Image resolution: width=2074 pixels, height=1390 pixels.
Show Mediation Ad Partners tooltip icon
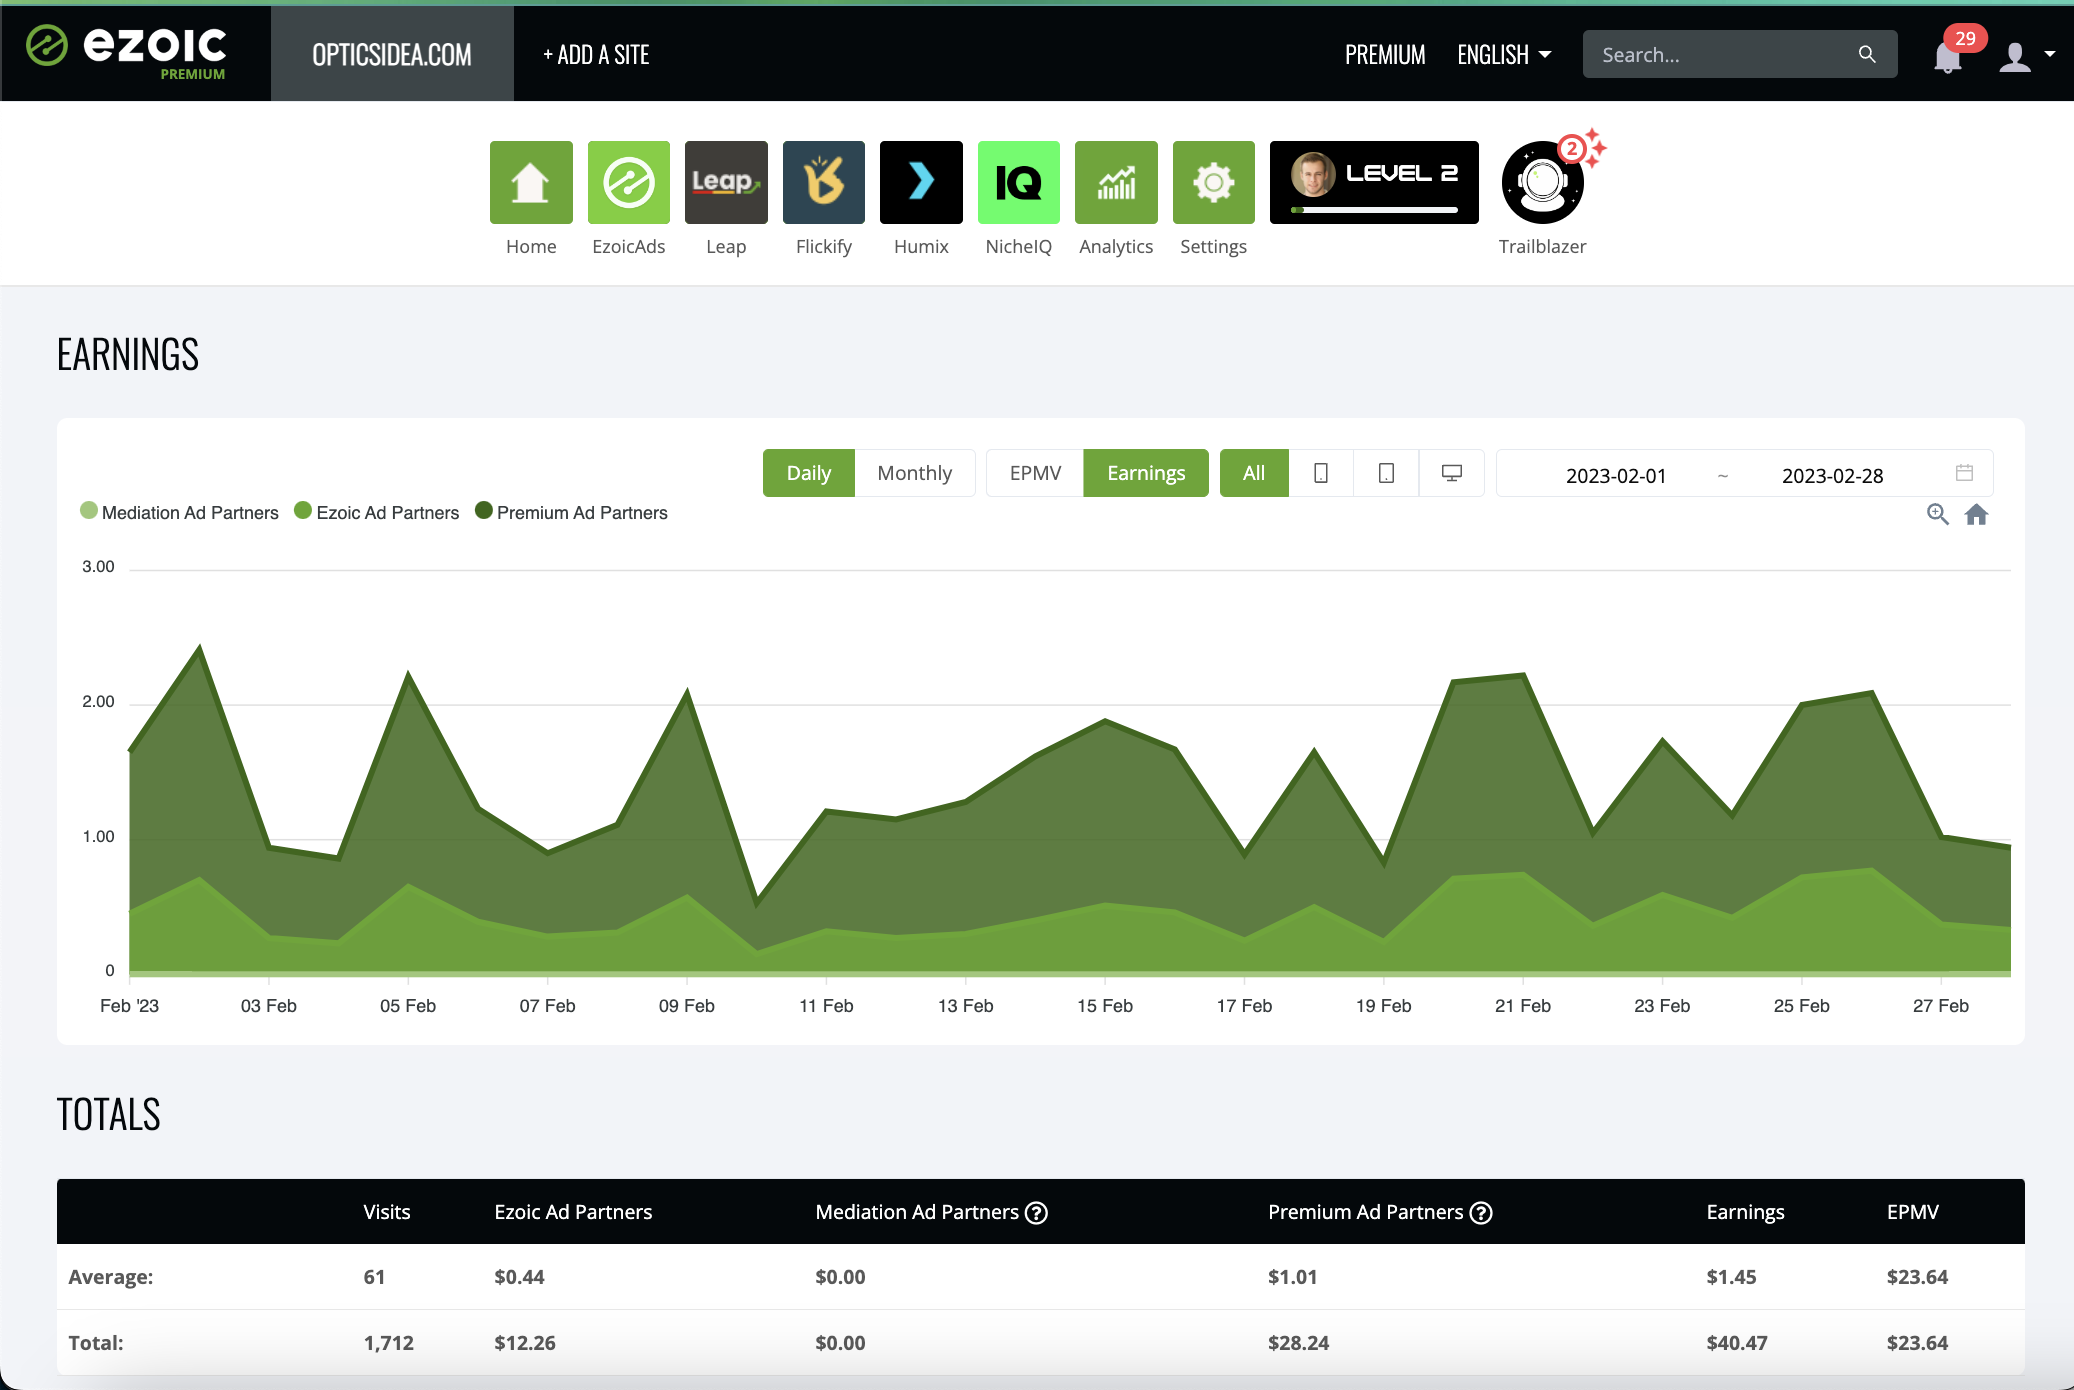(1037, 1213)
